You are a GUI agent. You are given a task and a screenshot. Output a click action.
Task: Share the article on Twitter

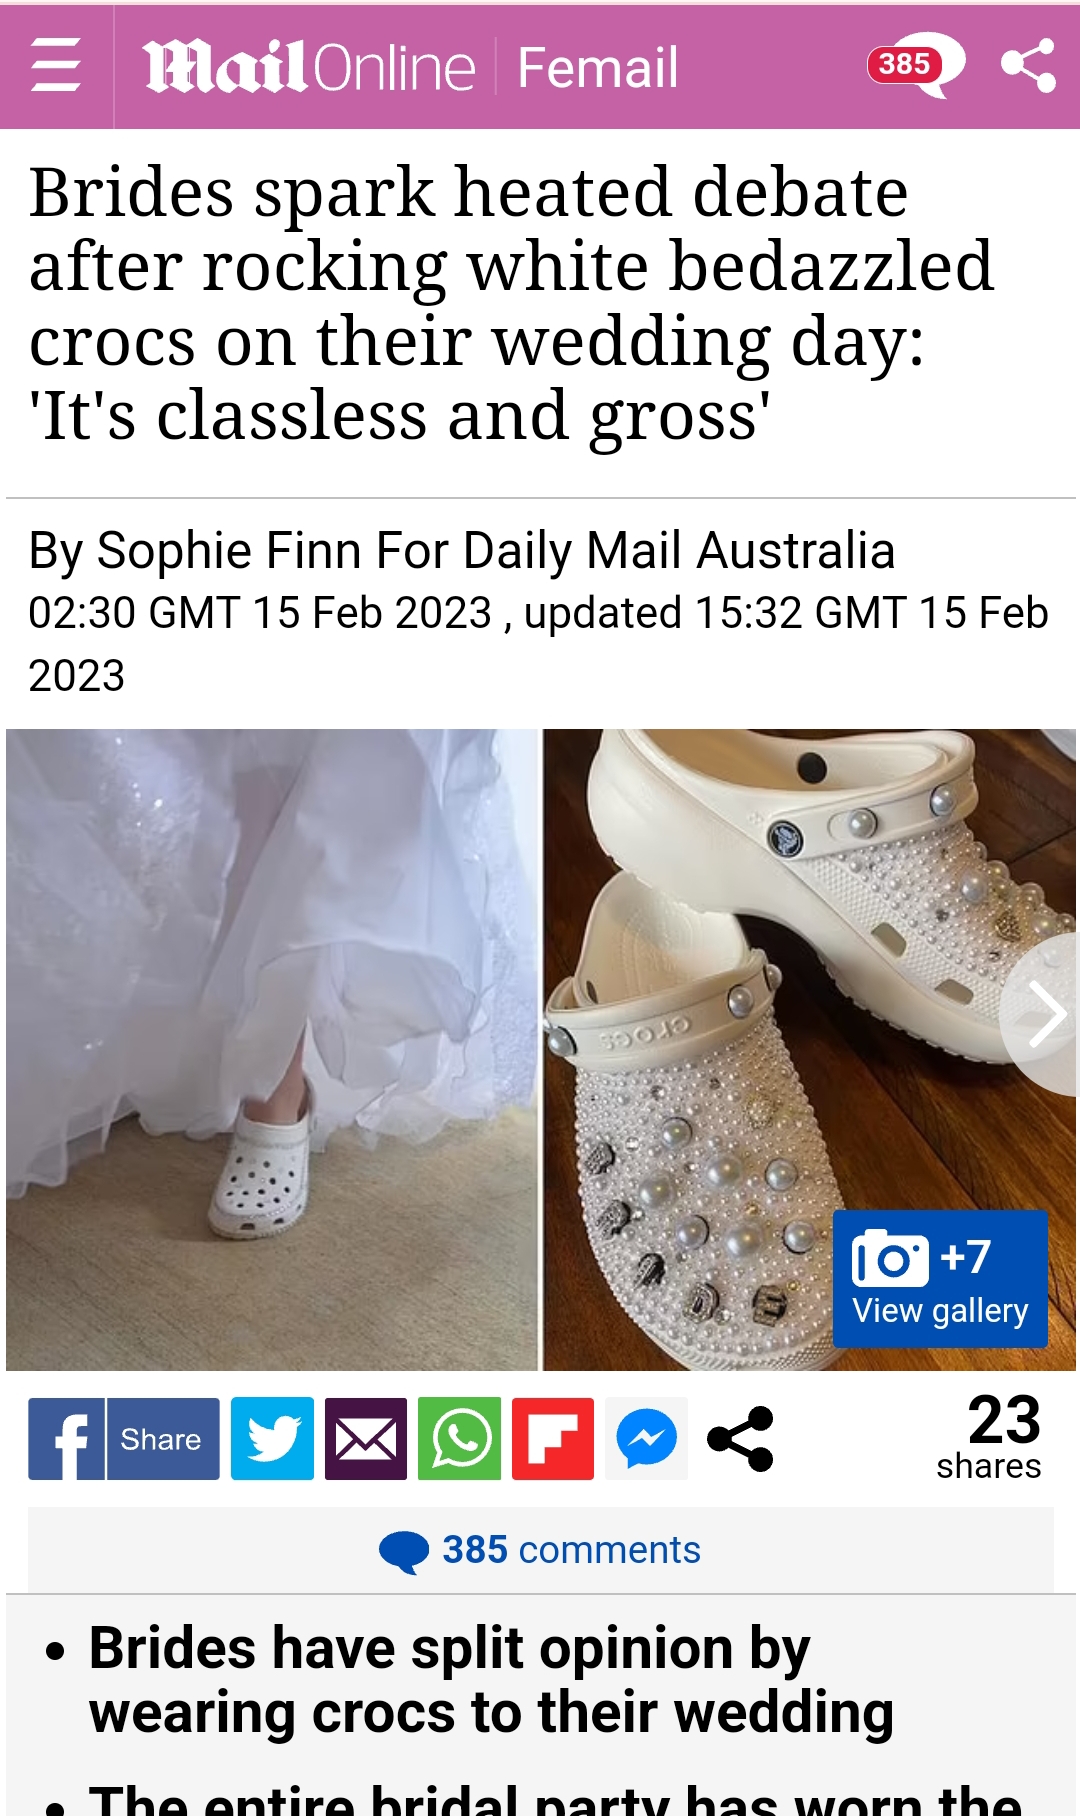[x=272, y=1439]
